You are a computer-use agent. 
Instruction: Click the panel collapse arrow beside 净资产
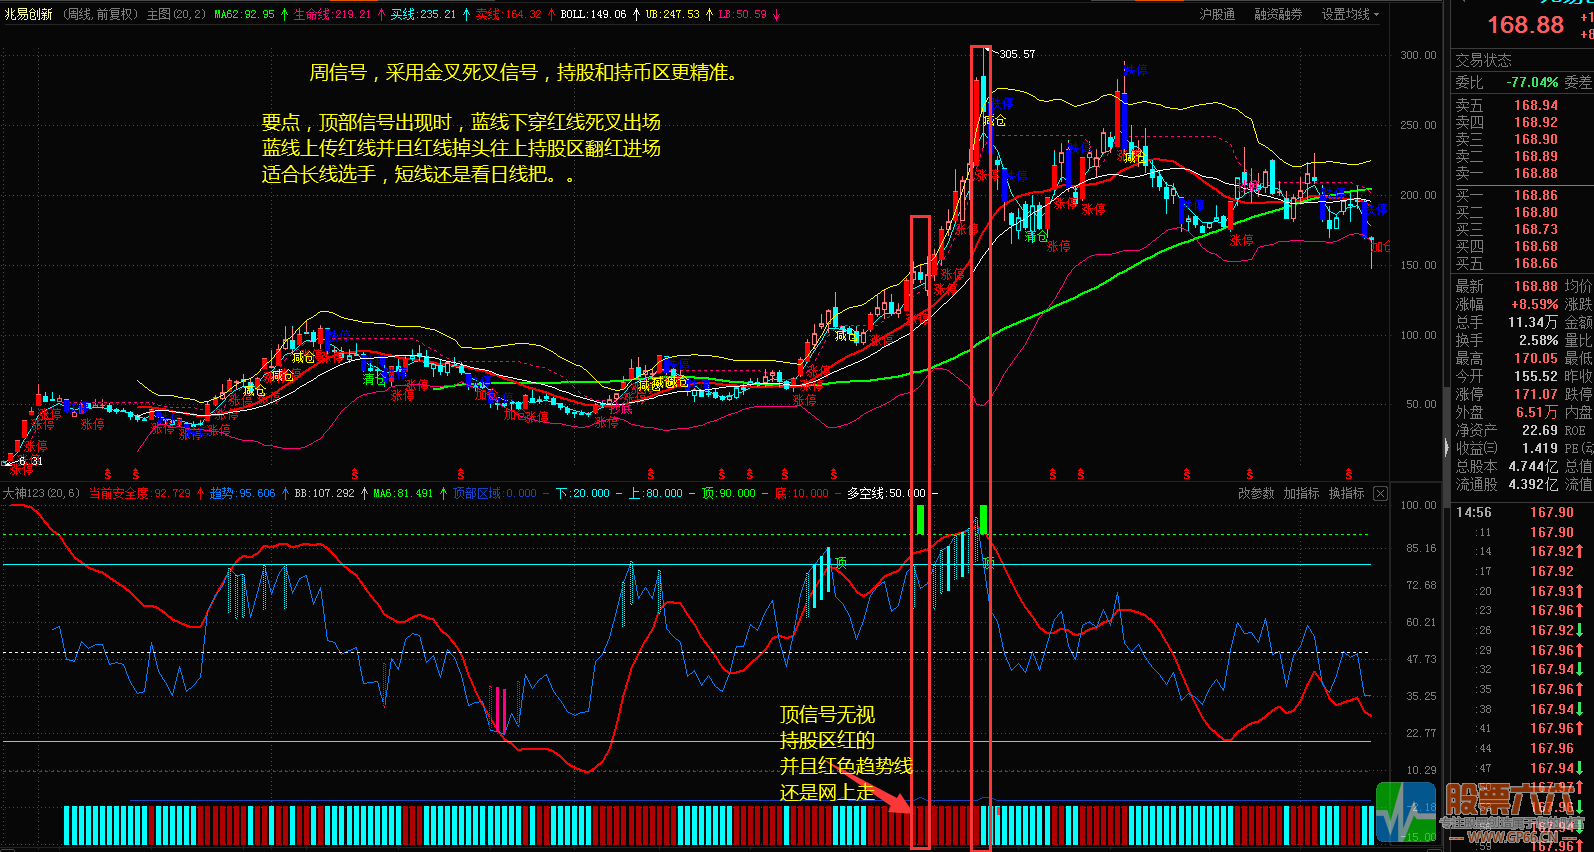point(1445,448)
